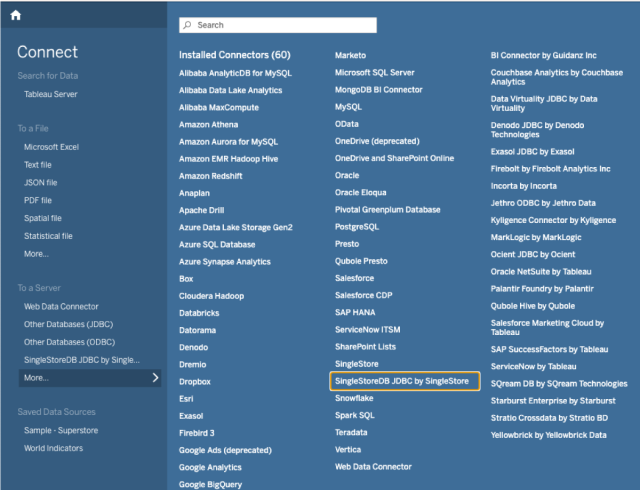Viewport: 640px width, 490px height.
Task: Expand the More... server chevron arrow
Action: [155, 378]
